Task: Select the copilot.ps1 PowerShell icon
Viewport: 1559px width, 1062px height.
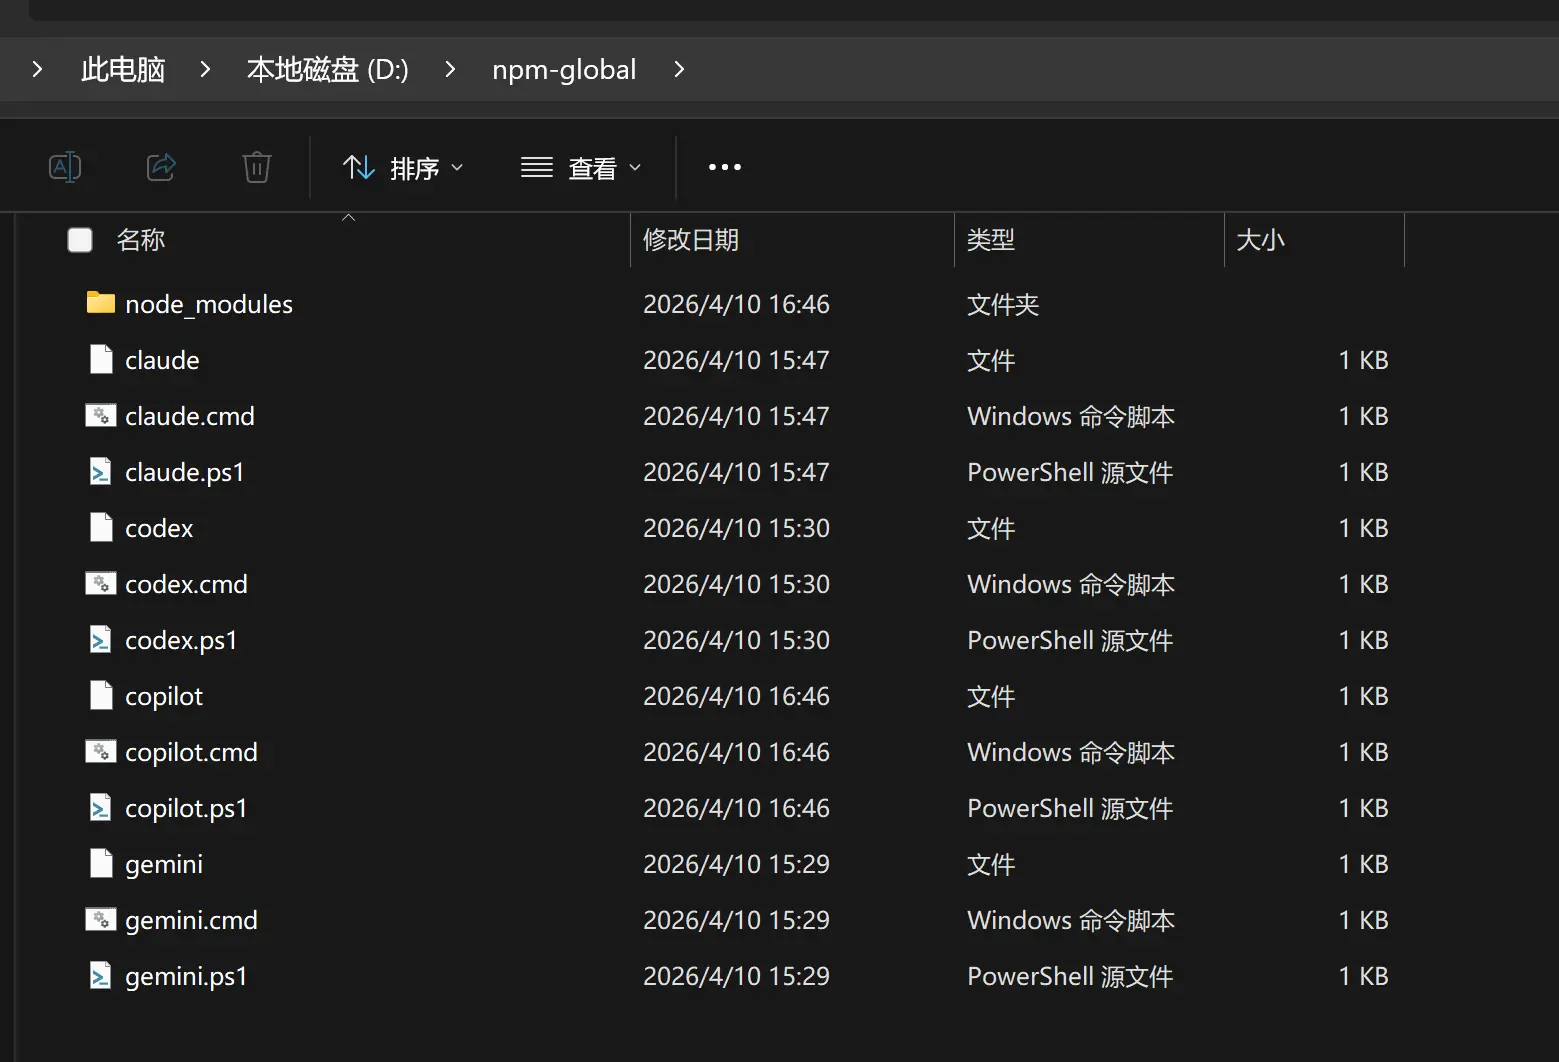Action: 101,807
